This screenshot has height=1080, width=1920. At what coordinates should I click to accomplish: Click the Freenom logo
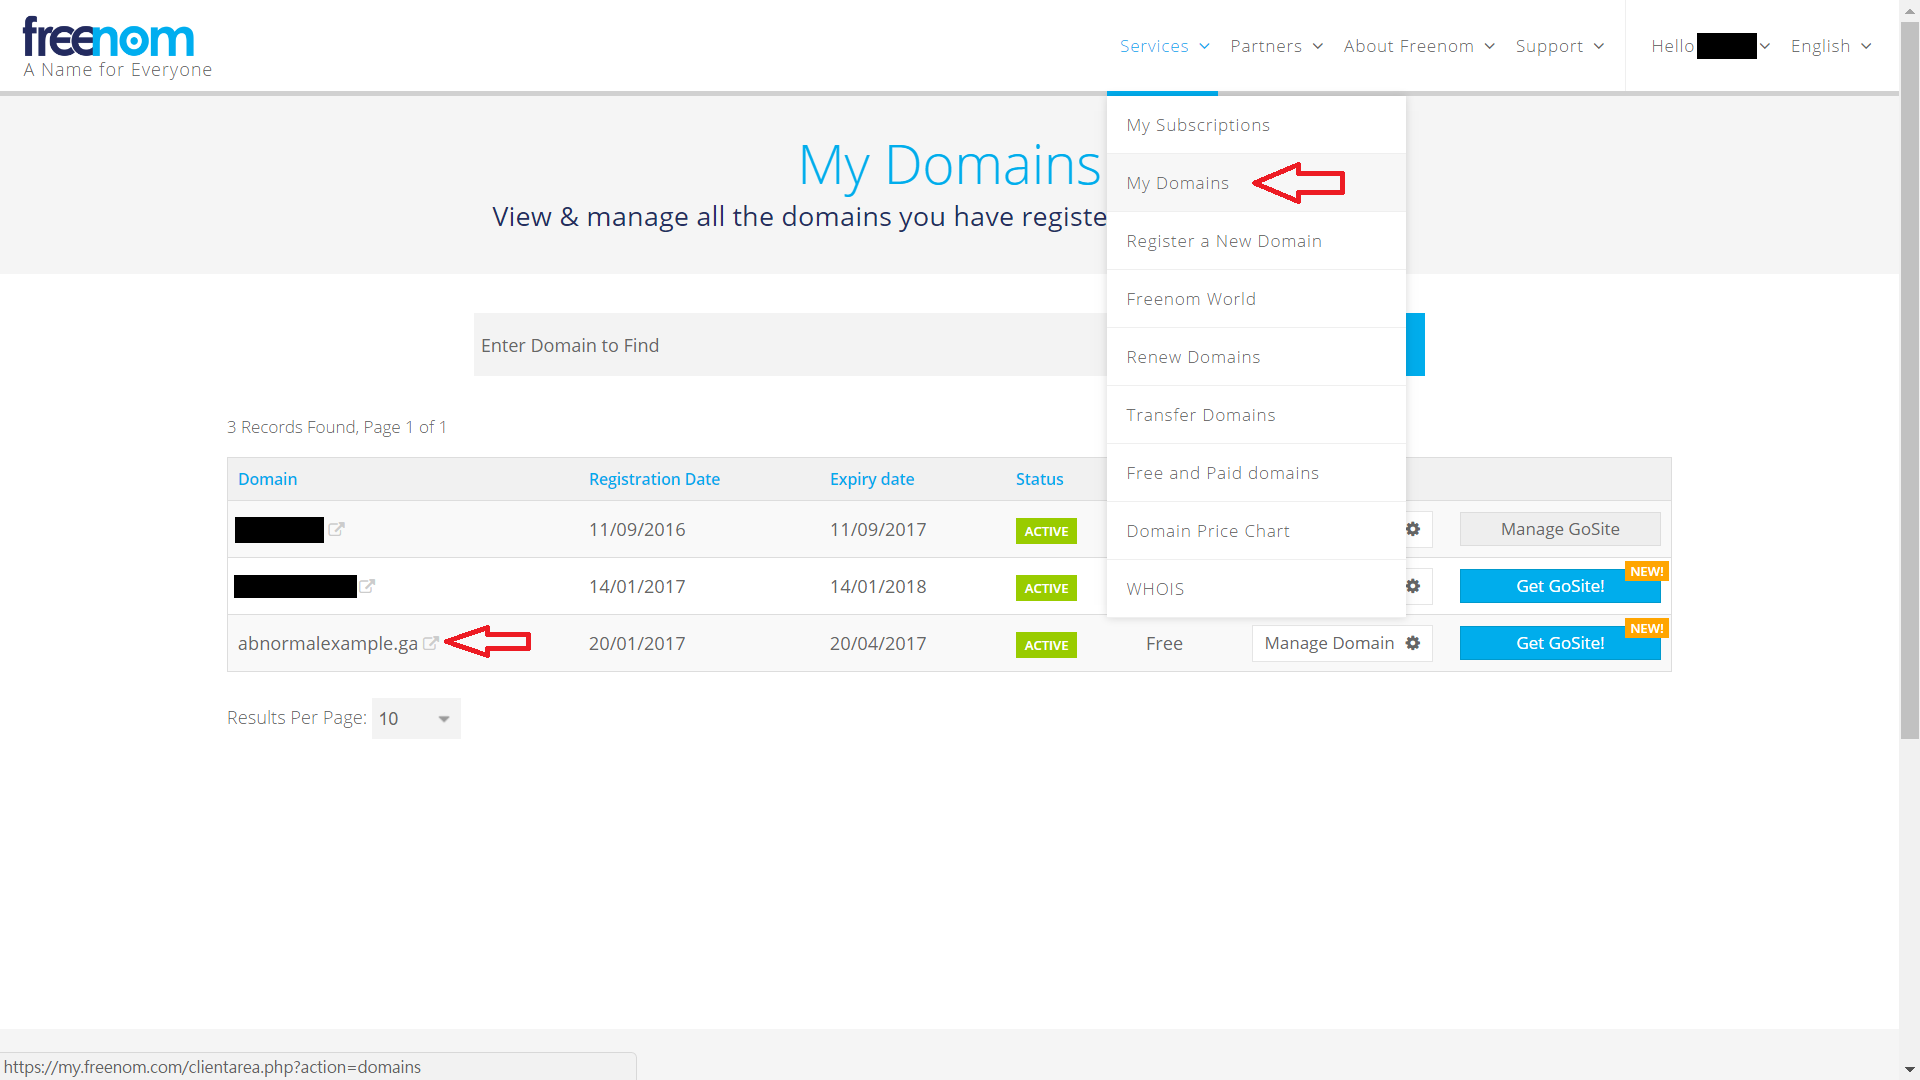click(108, 40)
